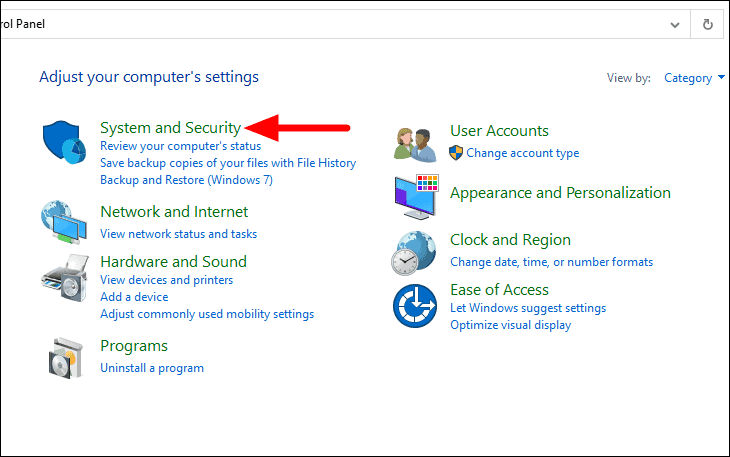Open Adjust commonly used mobility settings
This screenshot has height=457, width=730.
[x=207, y=314]
